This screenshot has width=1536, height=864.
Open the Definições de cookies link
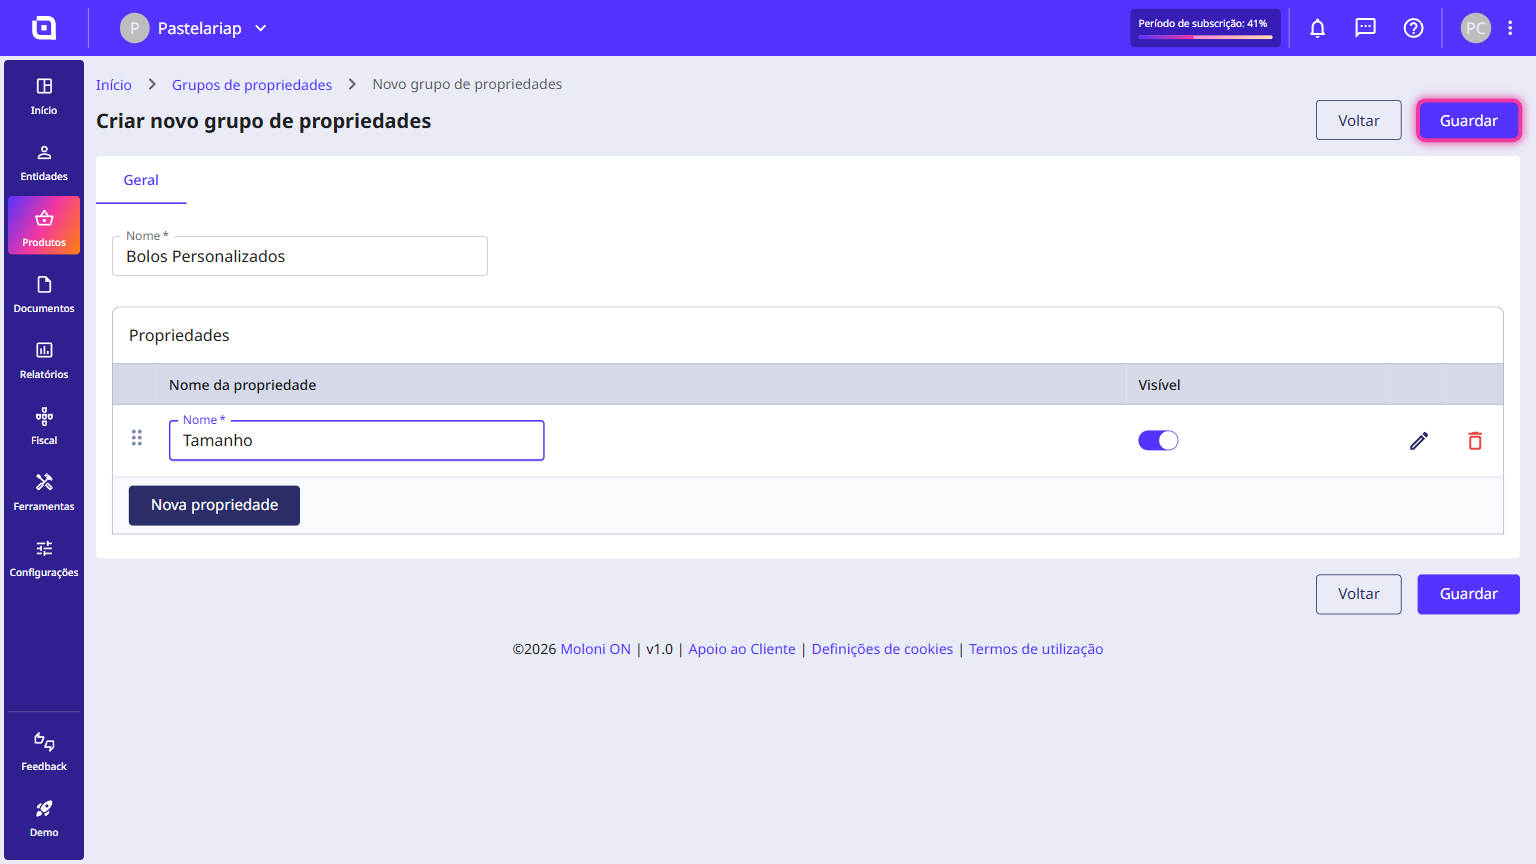(882, 649)
